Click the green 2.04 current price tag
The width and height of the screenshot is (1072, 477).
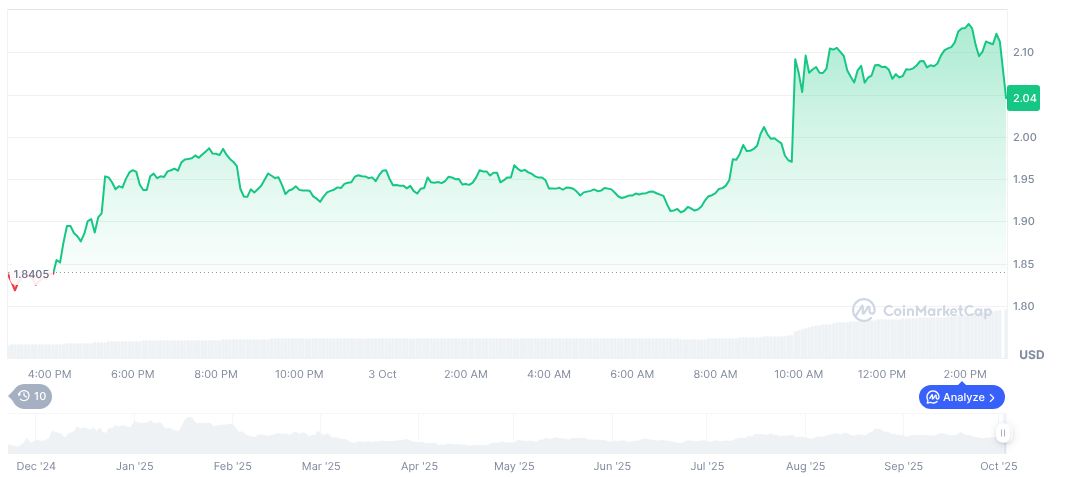[x=1025, y=97]
